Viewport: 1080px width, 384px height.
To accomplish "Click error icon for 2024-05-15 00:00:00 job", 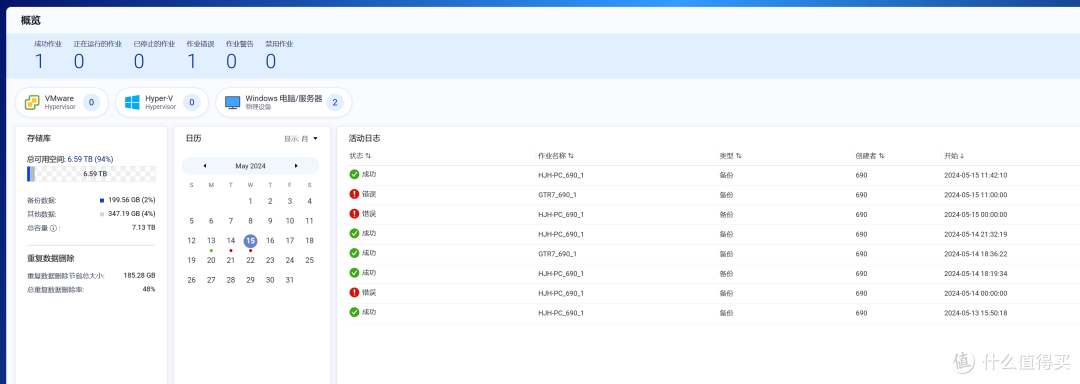I will tap(354, 214).
